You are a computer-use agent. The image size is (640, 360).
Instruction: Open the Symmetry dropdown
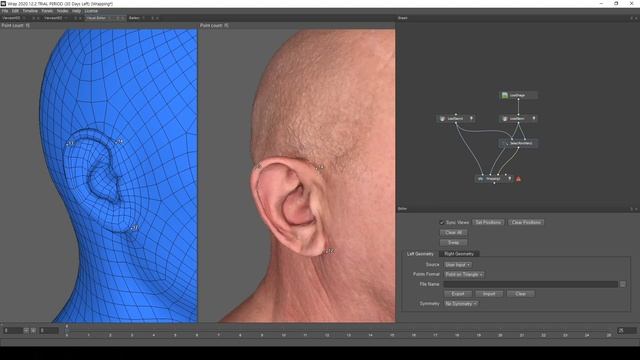click(x=461, y=304)
